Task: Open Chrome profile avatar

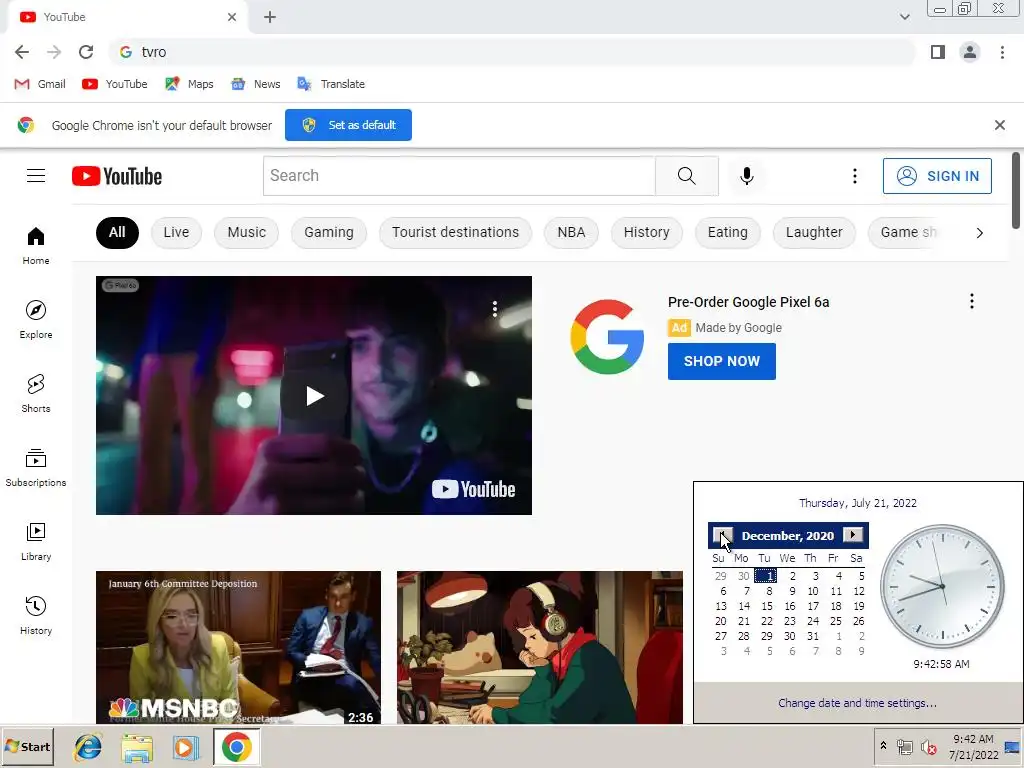Action: click(x=970, y=52)
